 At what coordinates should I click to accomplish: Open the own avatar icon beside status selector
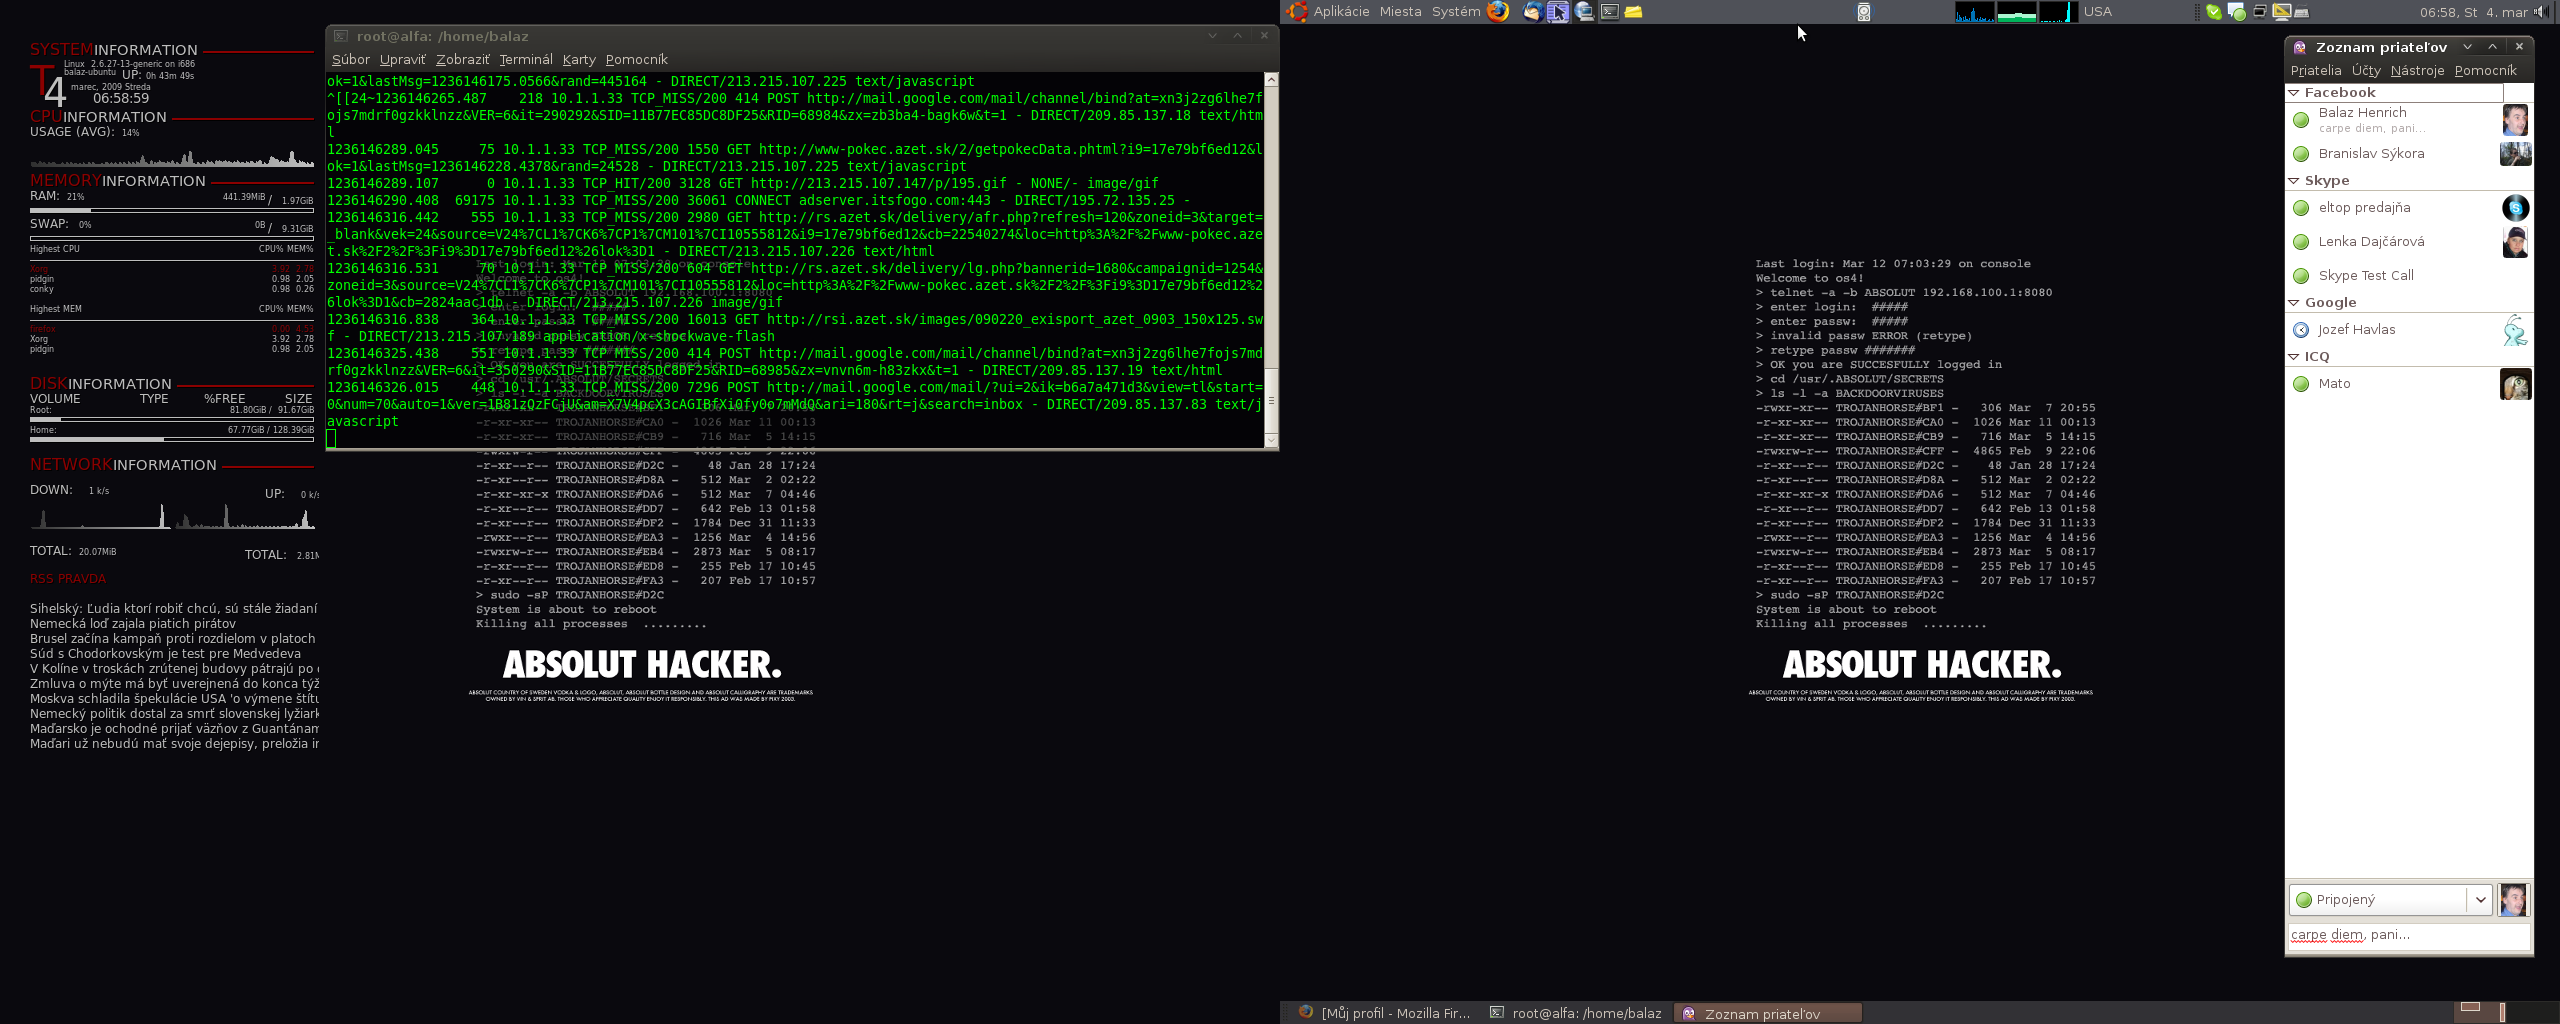pyautogui.click(x=2513, y=900)
